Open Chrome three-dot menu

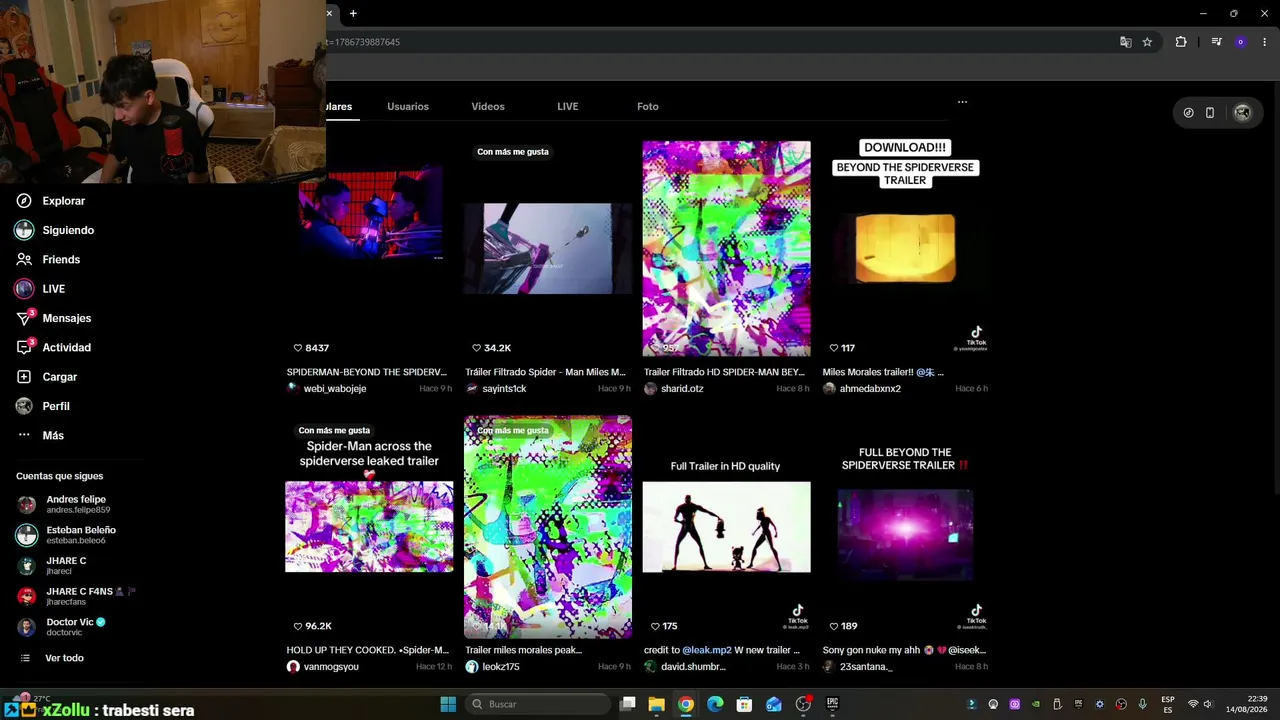[1265, 42]
